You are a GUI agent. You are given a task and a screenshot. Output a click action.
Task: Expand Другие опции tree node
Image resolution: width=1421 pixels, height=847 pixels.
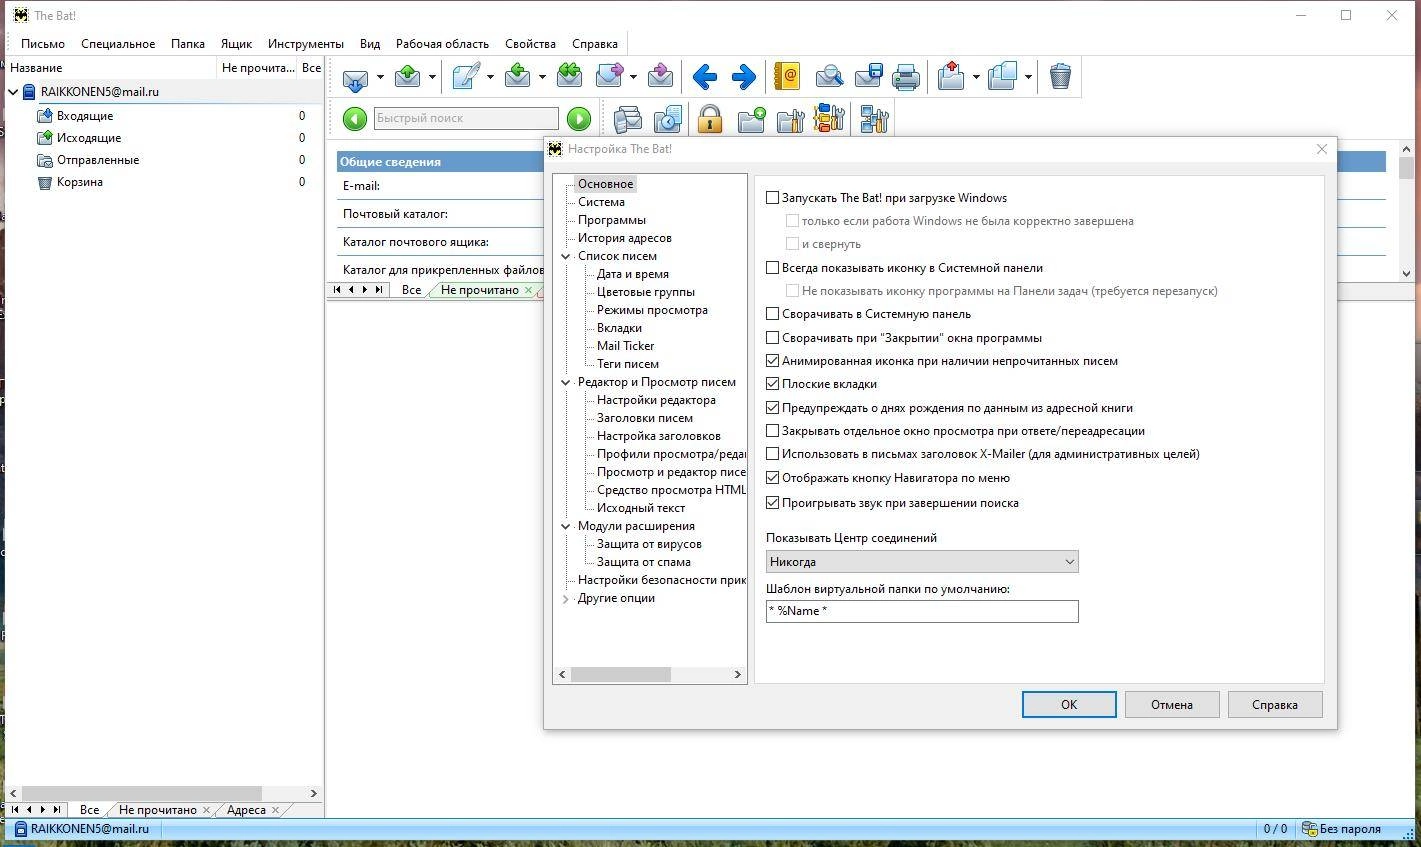coord(566,599)
